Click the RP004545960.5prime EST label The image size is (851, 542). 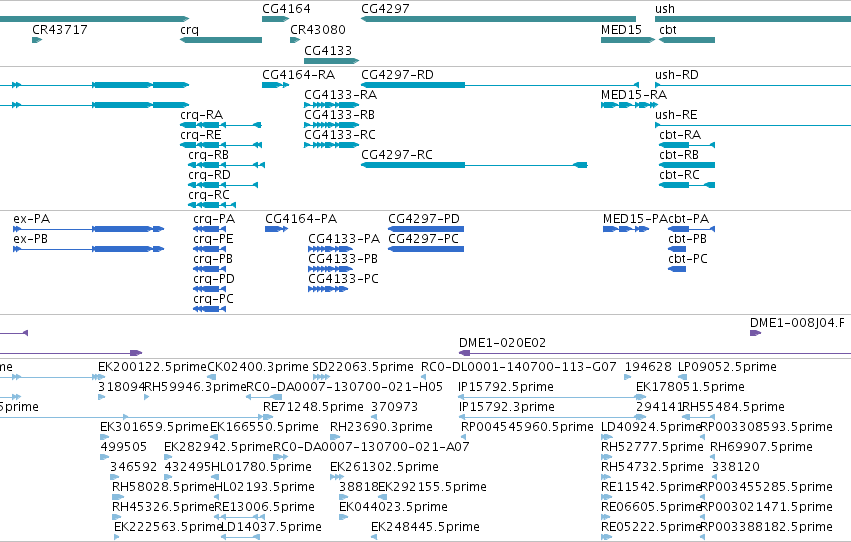(527, 428)
